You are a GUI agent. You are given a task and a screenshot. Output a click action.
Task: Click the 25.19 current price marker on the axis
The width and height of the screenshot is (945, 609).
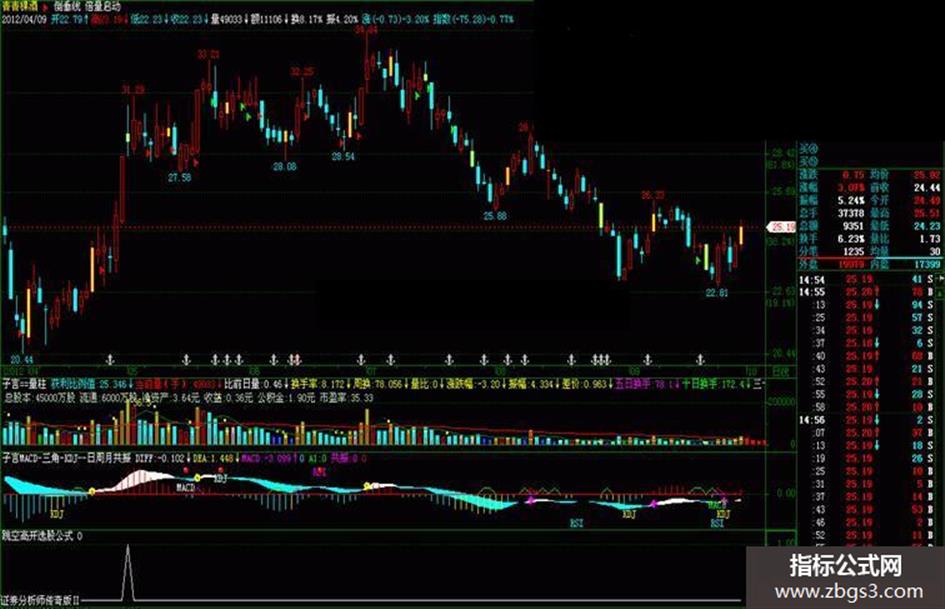click(782, 227)
